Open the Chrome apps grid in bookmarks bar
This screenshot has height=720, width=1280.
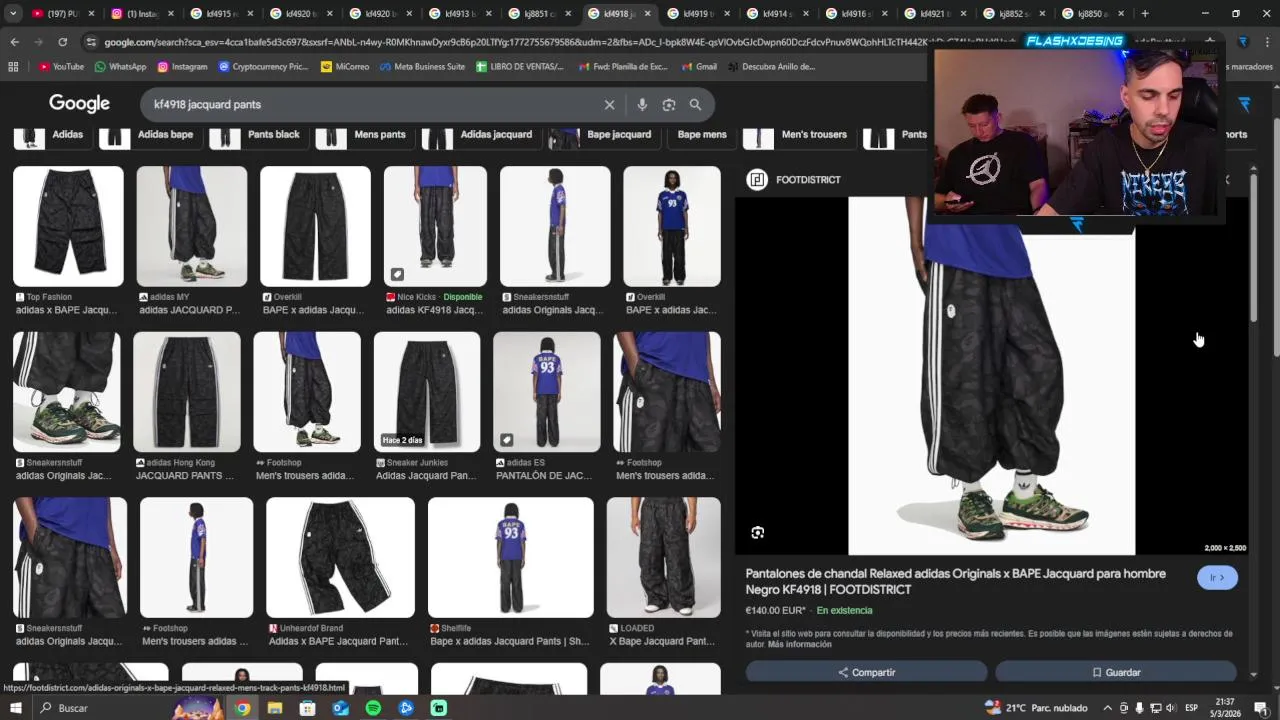click(13, 67)
